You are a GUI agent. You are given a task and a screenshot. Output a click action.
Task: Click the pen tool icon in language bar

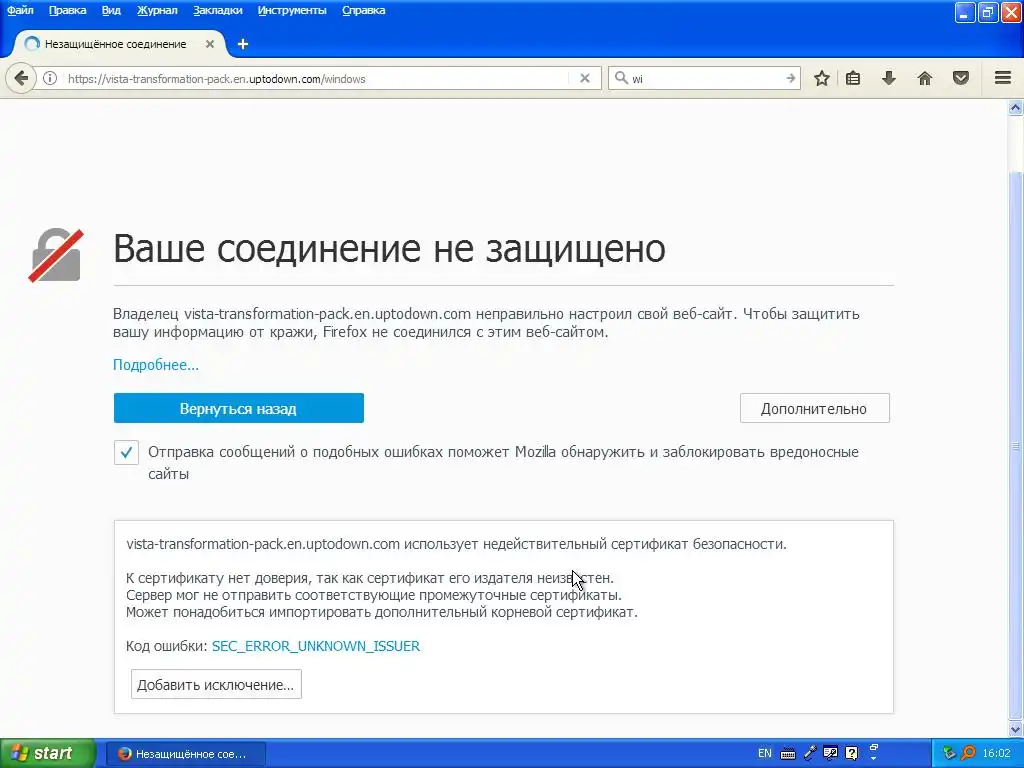pos(809,753)
